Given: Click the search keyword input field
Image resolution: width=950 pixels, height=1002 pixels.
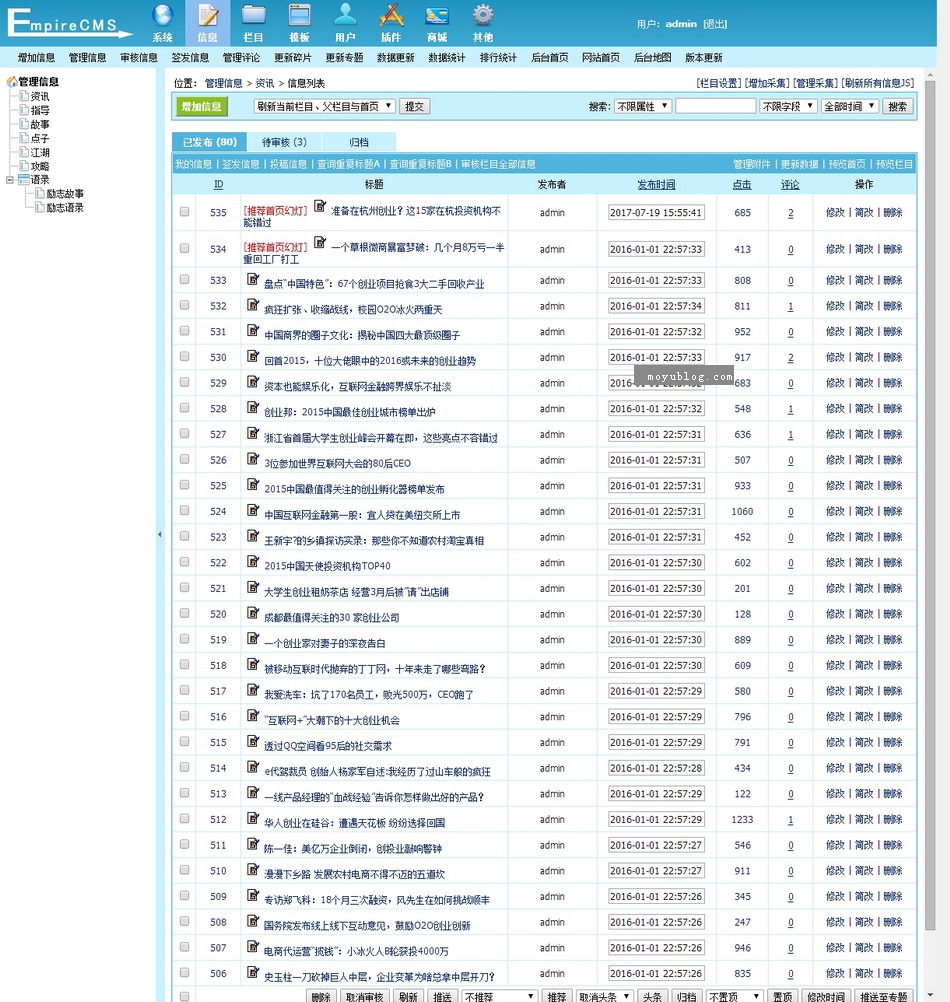Looking at the screenshot, I should (716, 106).
